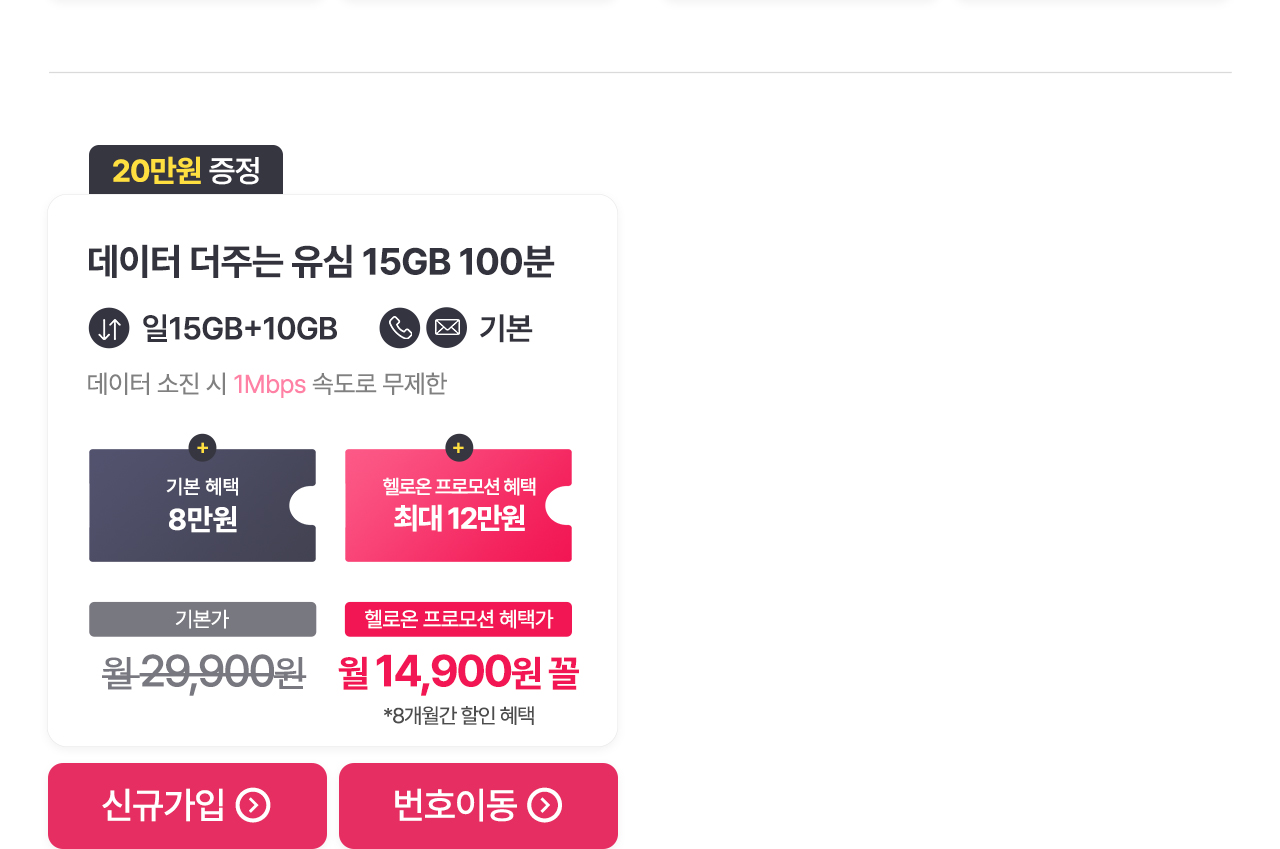Click the 헬로온 프로모션 혜택가 pink label
Screen dimensions: 1280x849
coord(458,619)
